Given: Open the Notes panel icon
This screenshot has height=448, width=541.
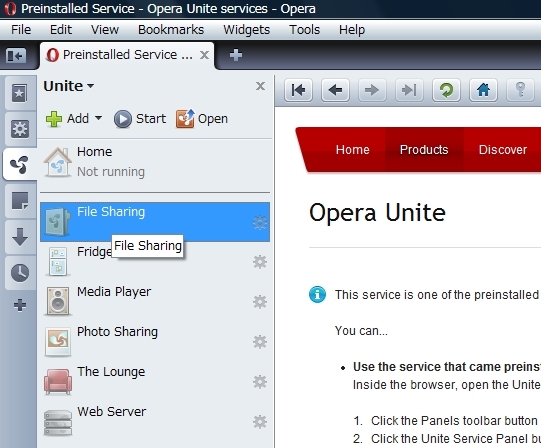Looking at the screenshot, I should point(20,201).
